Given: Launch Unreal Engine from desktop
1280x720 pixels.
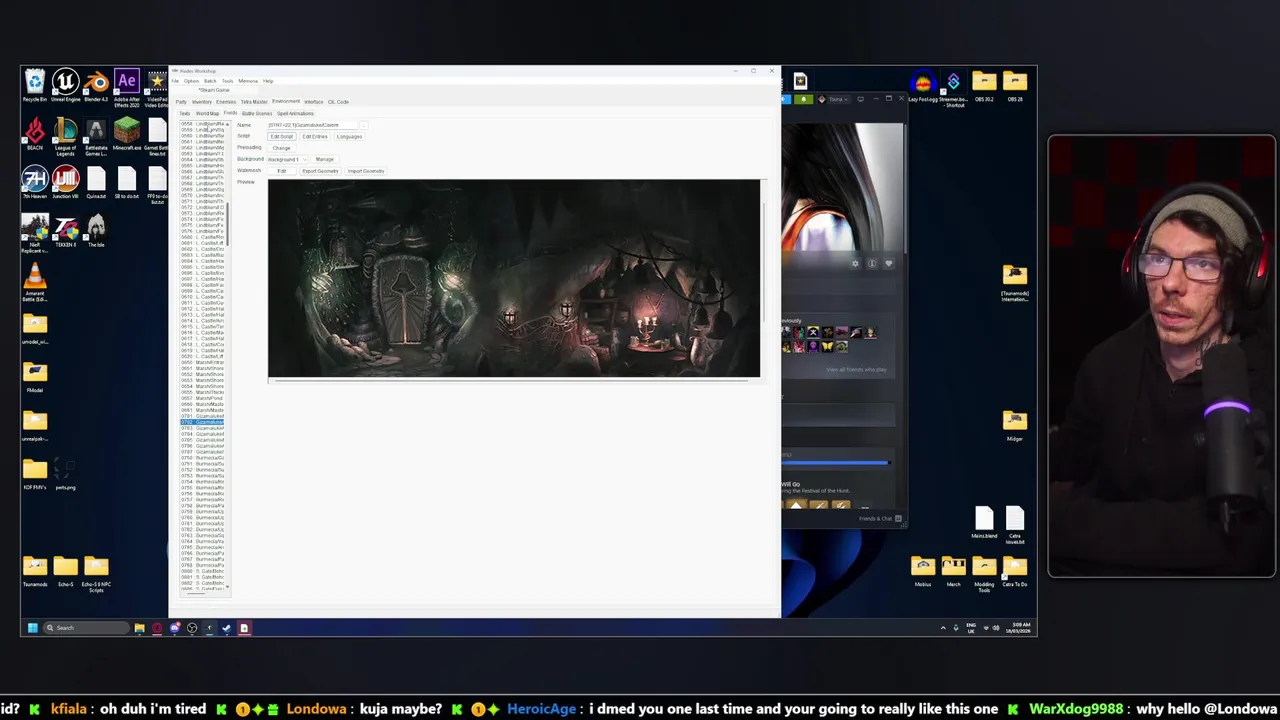Looking at the screenshot, I should pos(65,84).
